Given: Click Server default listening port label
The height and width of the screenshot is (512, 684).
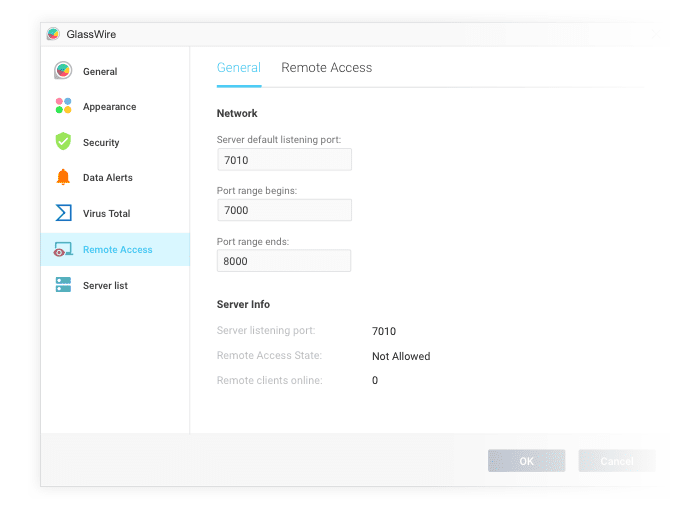Looking at the screenshot, I should 279,140.
